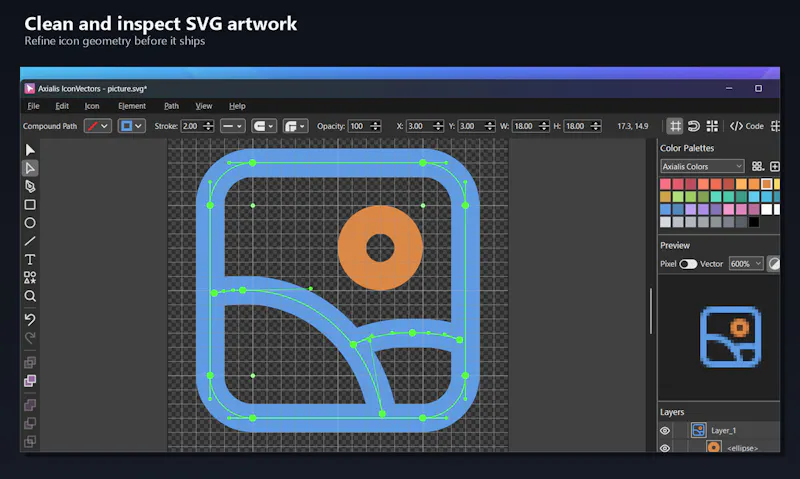Open the View menu

(204, 106)
